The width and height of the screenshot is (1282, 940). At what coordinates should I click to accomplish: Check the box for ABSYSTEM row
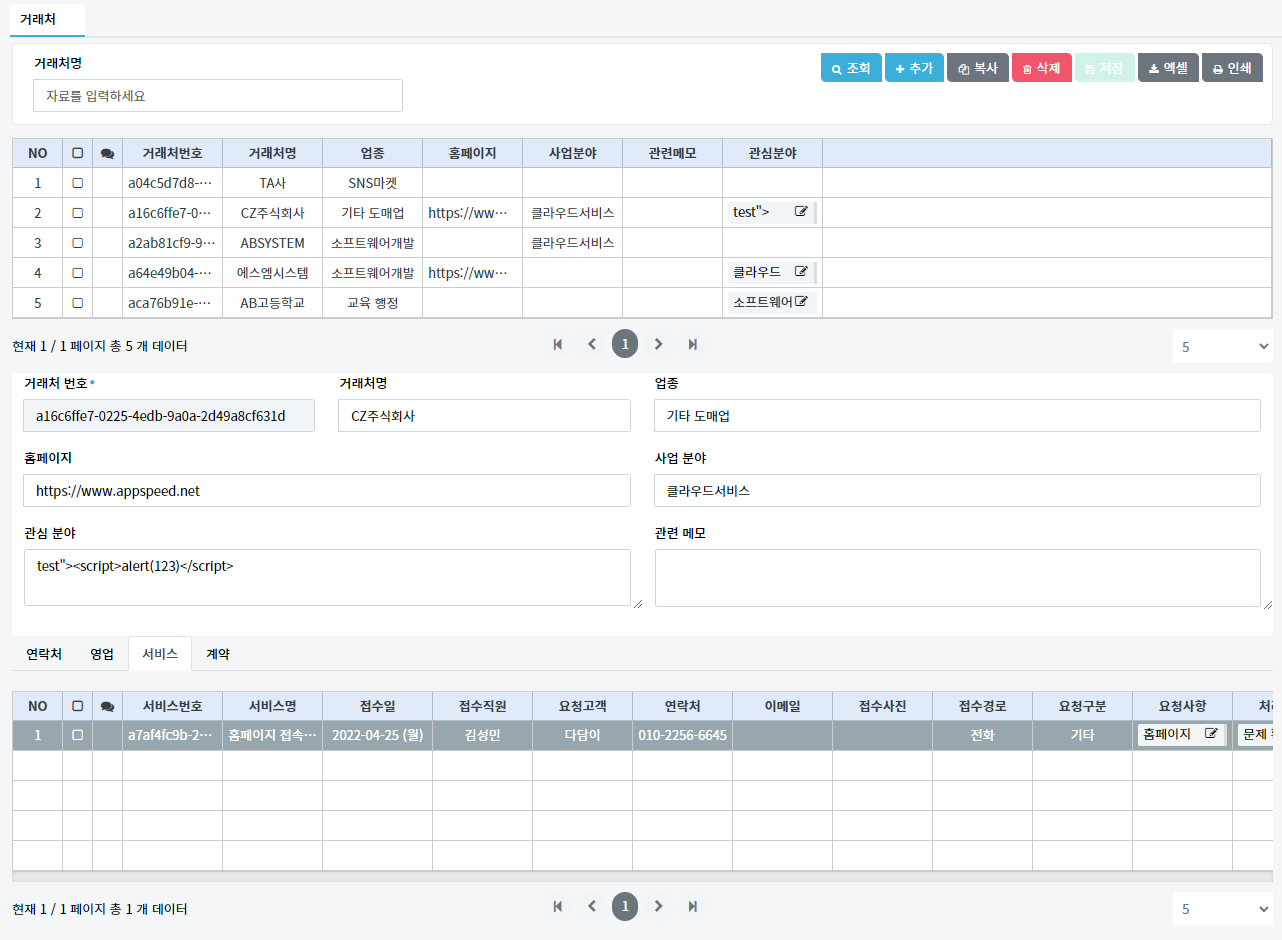tap(77, 243)
